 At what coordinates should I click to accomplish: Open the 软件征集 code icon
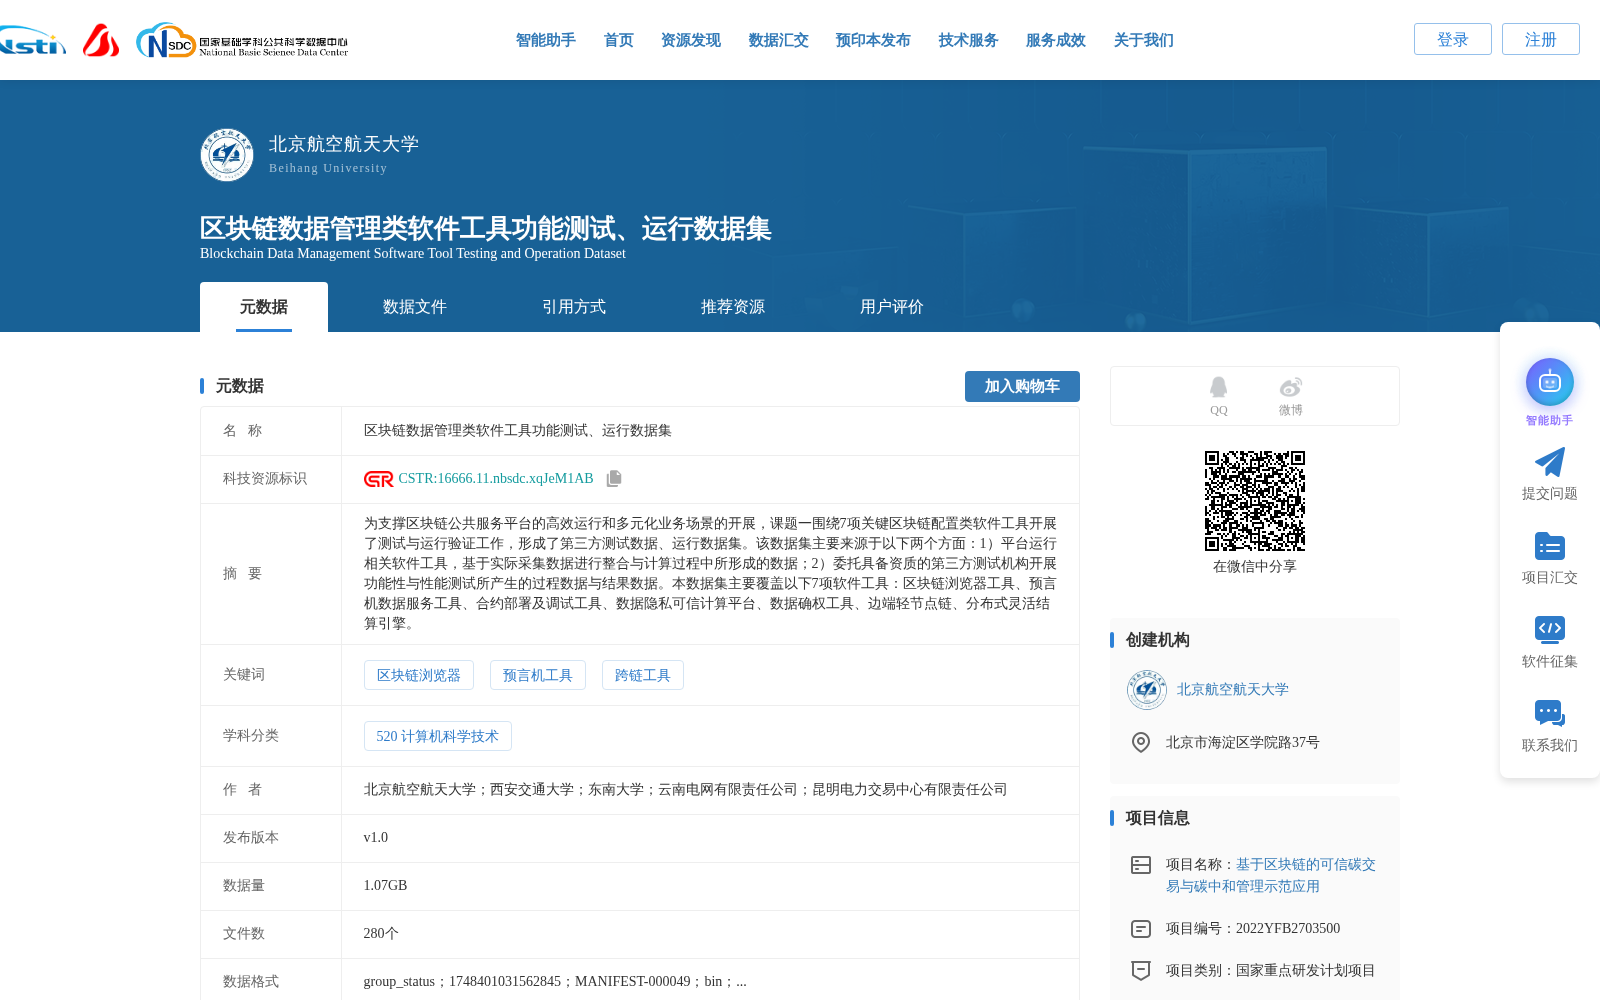pos(1549,629)
